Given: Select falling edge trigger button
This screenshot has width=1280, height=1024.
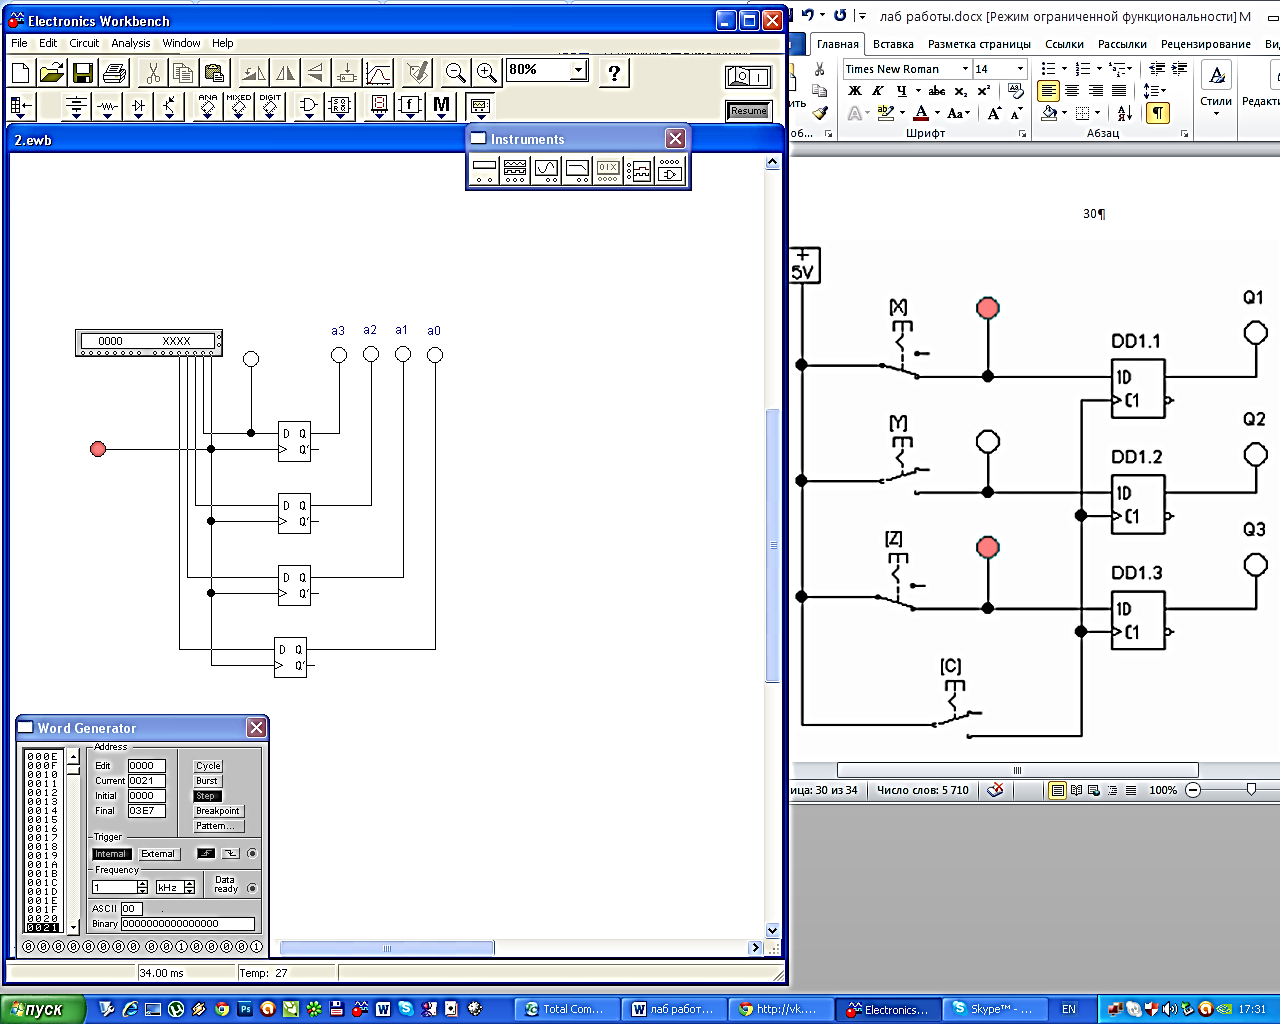Looking at the screenshot, I should click(x=230, y=853).
